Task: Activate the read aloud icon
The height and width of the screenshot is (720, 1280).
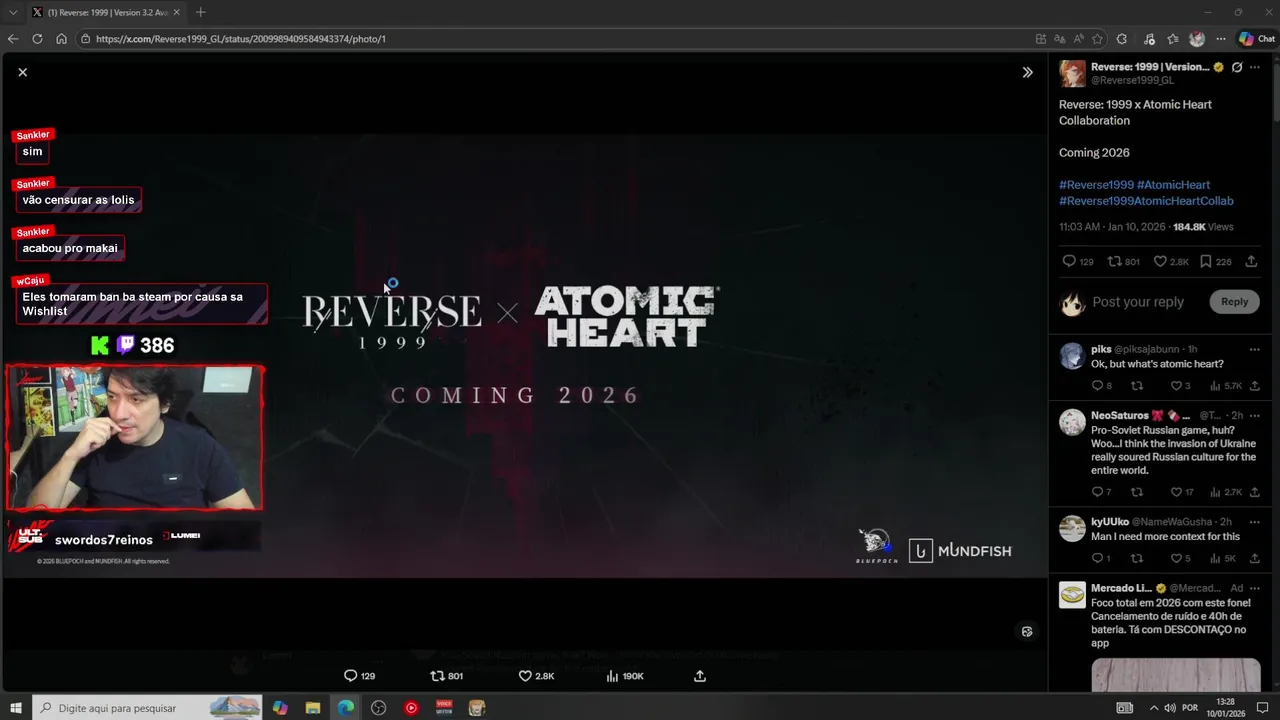Action: click(x=1078, y=39)
